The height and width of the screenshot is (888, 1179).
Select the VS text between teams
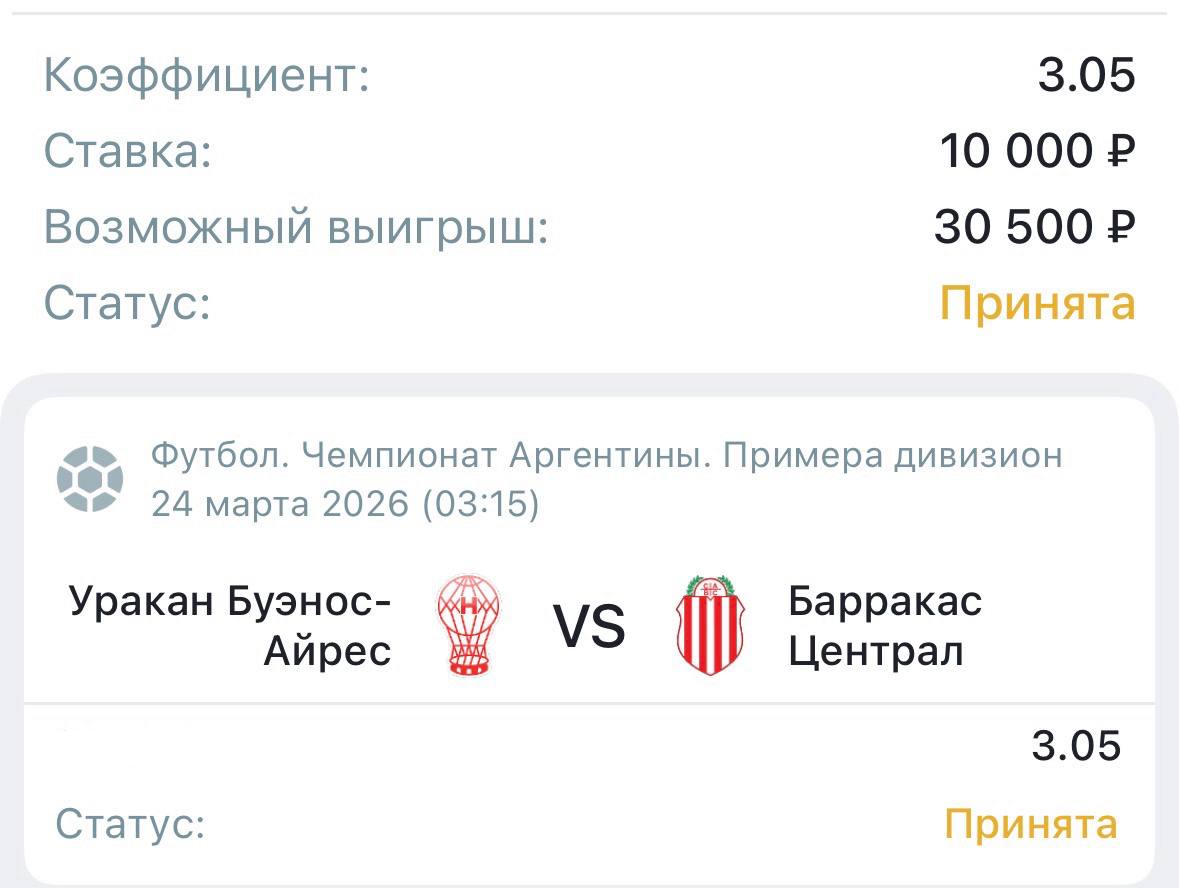tap(589, 628)
